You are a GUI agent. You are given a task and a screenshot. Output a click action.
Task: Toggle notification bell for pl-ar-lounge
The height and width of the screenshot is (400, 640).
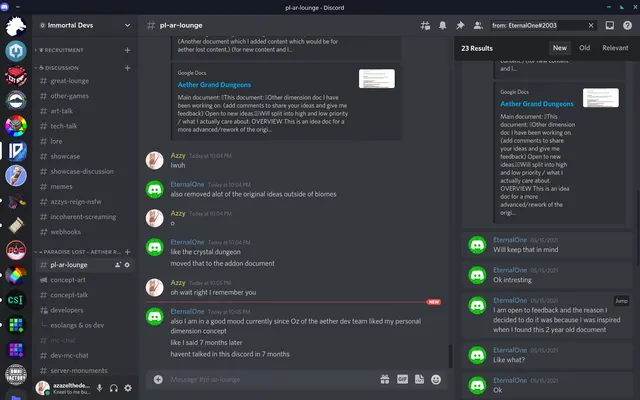442,25
